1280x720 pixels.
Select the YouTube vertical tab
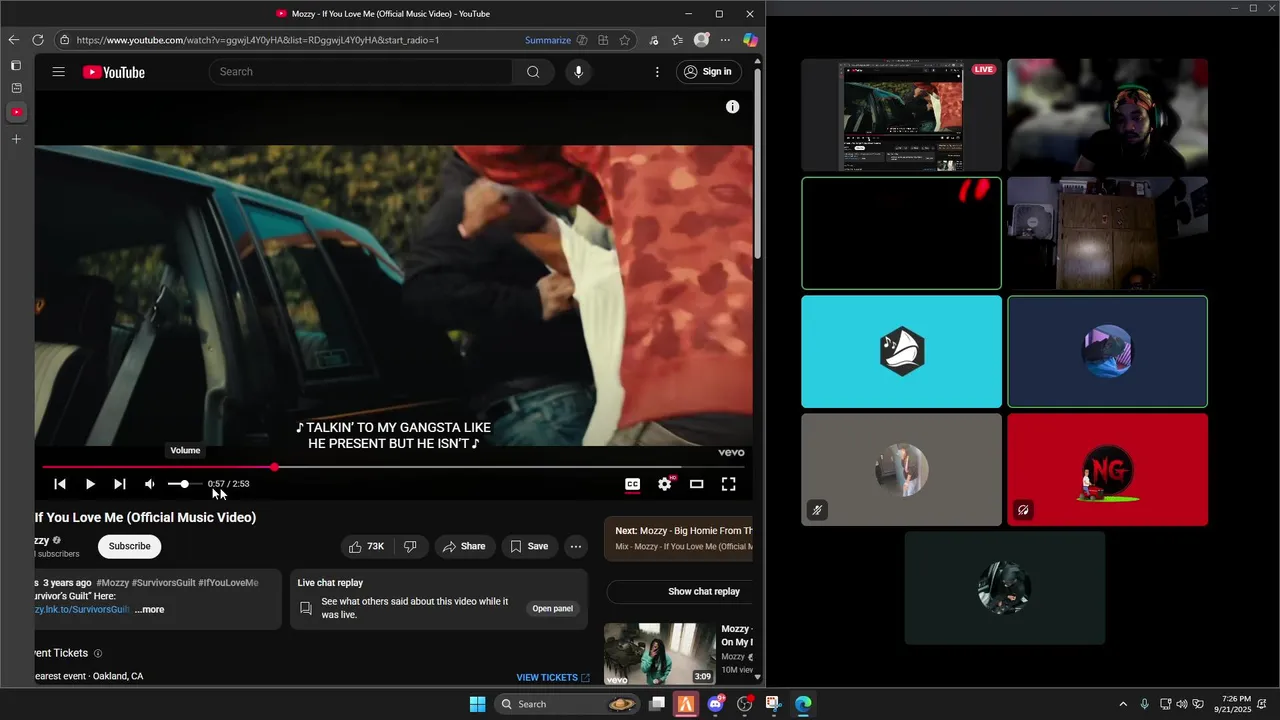pos(16,112)
